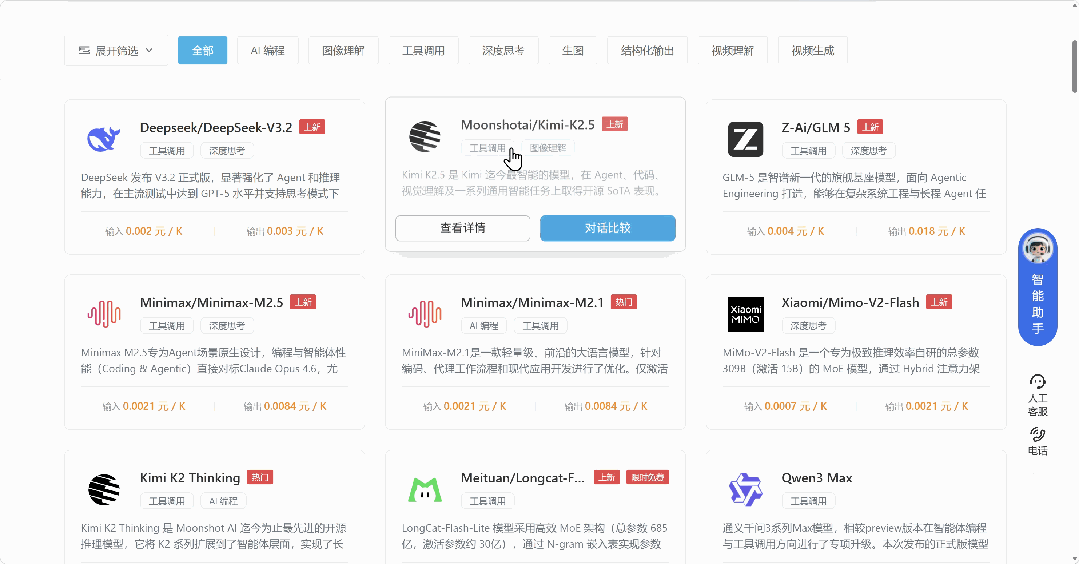1079x564 pixels.
Task: Click the 深度思考 tag on DeepSeek-V3.2 card
Action: 227,151
